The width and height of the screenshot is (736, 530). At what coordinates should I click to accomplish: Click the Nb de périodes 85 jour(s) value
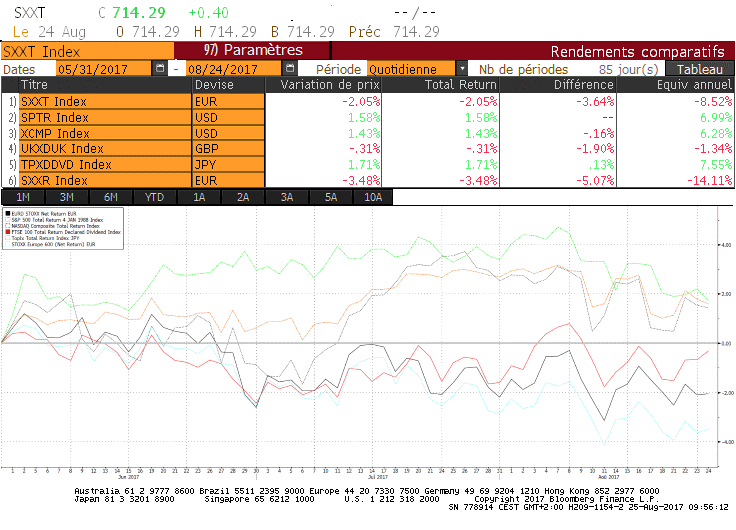pos(629,69)
